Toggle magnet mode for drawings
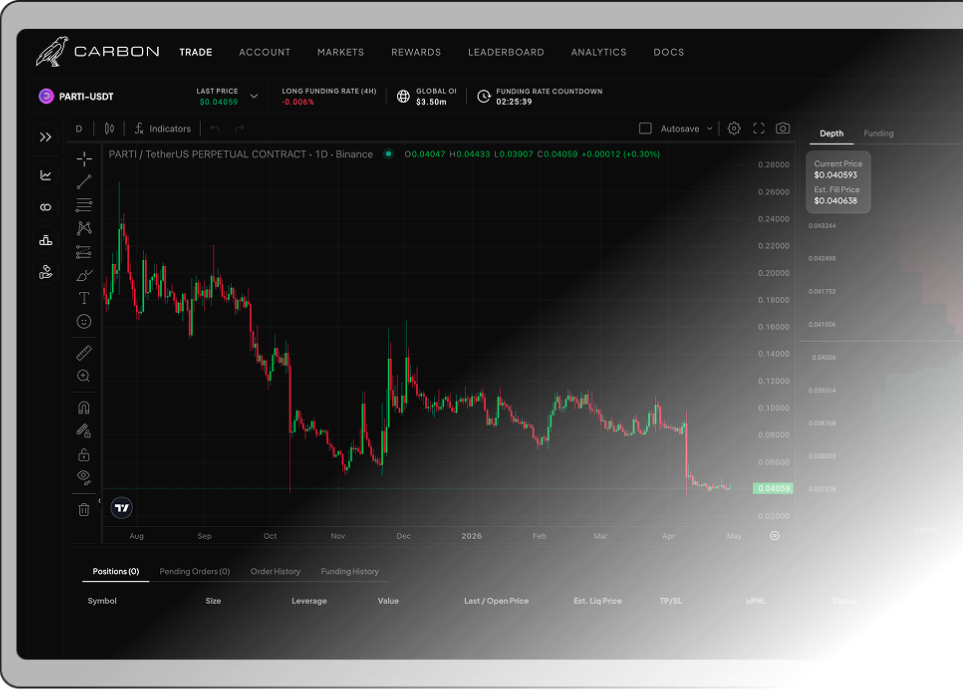Viewport: 963px width, 689px height. click(x=84, y=407)
